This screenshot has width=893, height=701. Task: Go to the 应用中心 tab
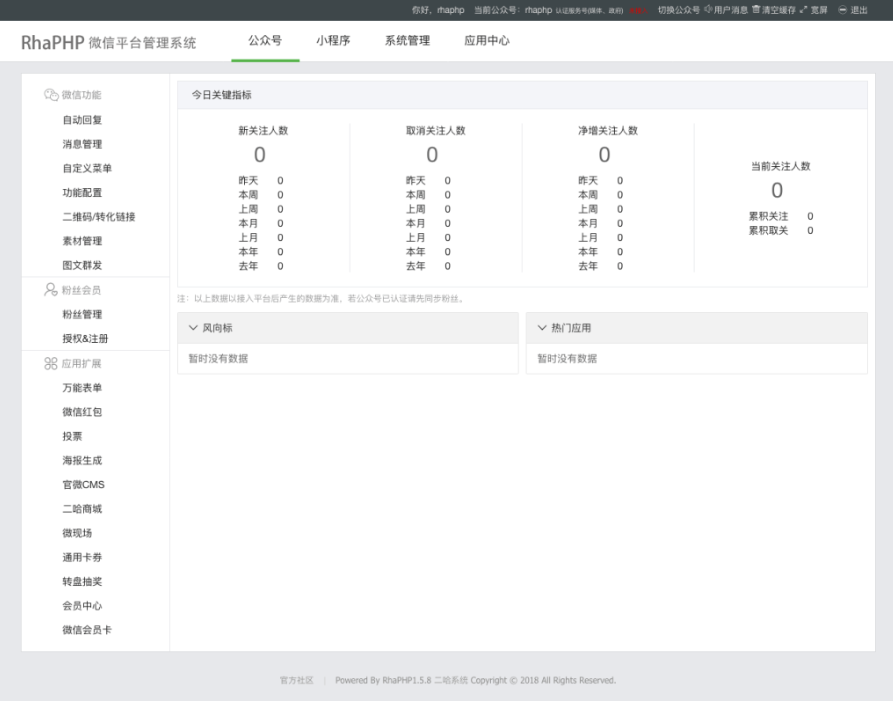click(487, 41)
